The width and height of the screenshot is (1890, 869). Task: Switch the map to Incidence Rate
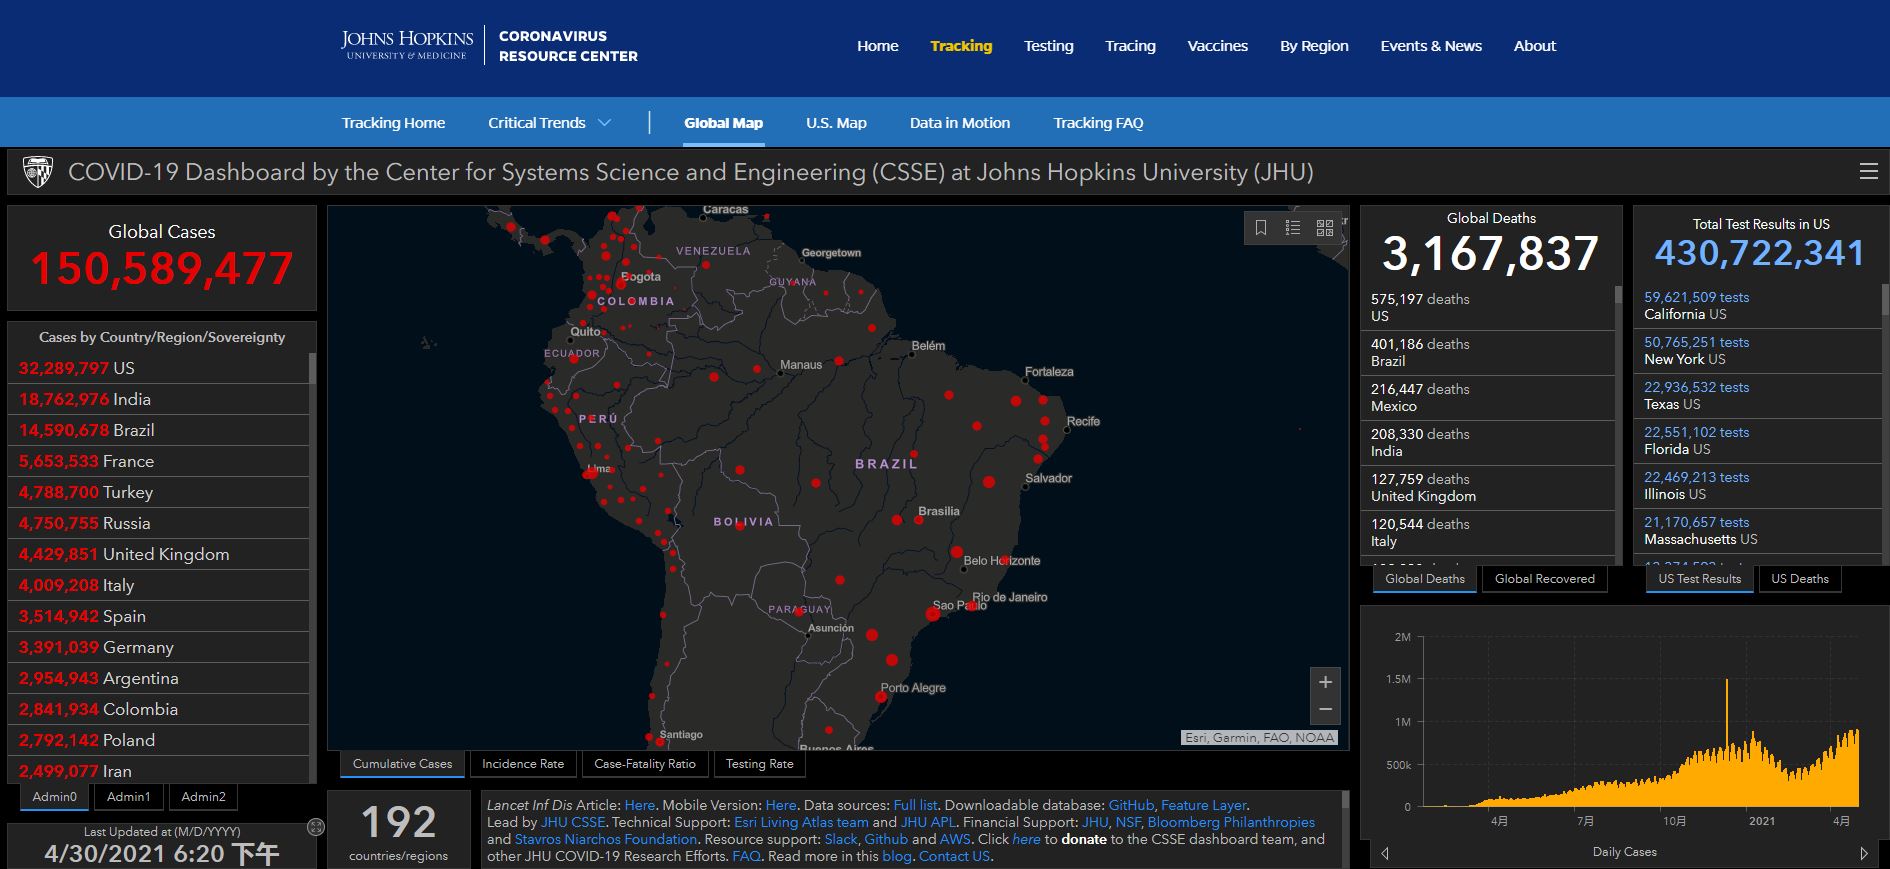(523, 764)
